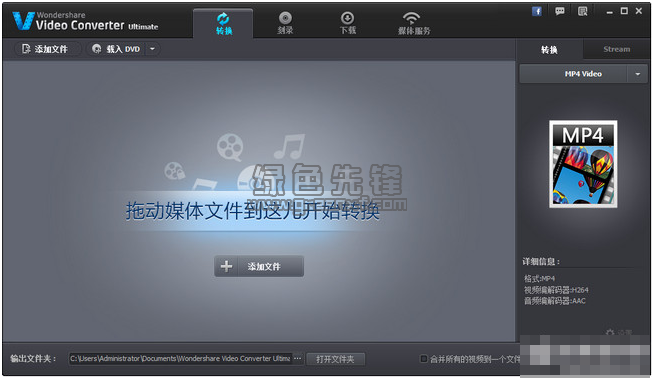Expand the MP4 Video format dropdown arrow
Screen dimensions: 654x379
pos(638,74)
